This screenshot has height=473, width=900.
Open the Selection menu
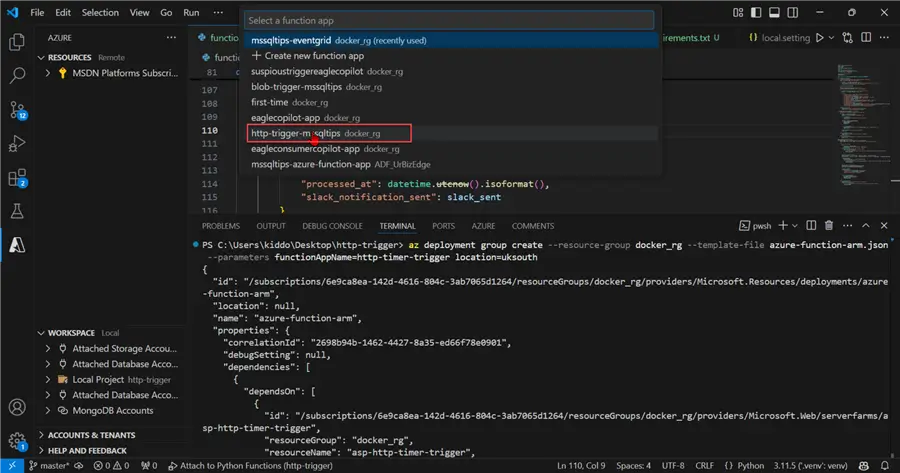(x=100, y=12)
